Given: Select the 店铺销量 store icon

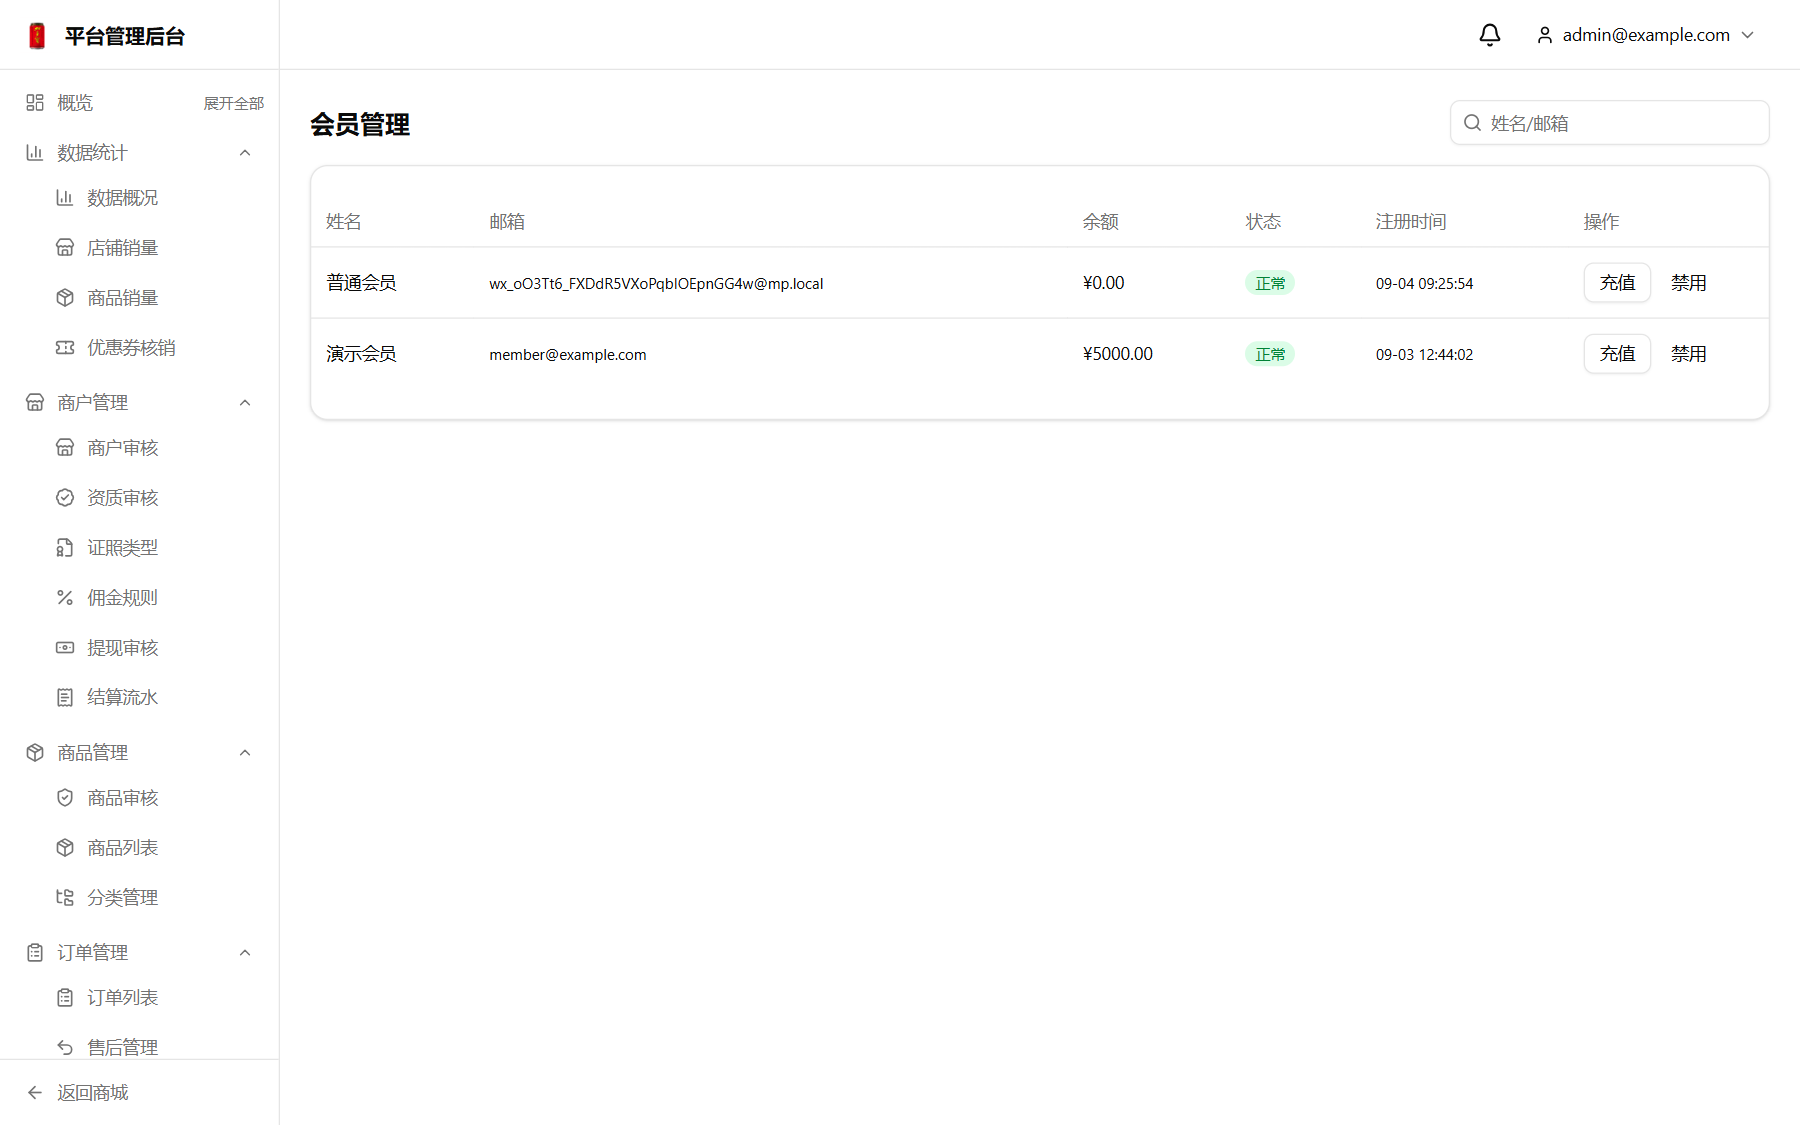Looking at the screenshot, I should point(65,248).
